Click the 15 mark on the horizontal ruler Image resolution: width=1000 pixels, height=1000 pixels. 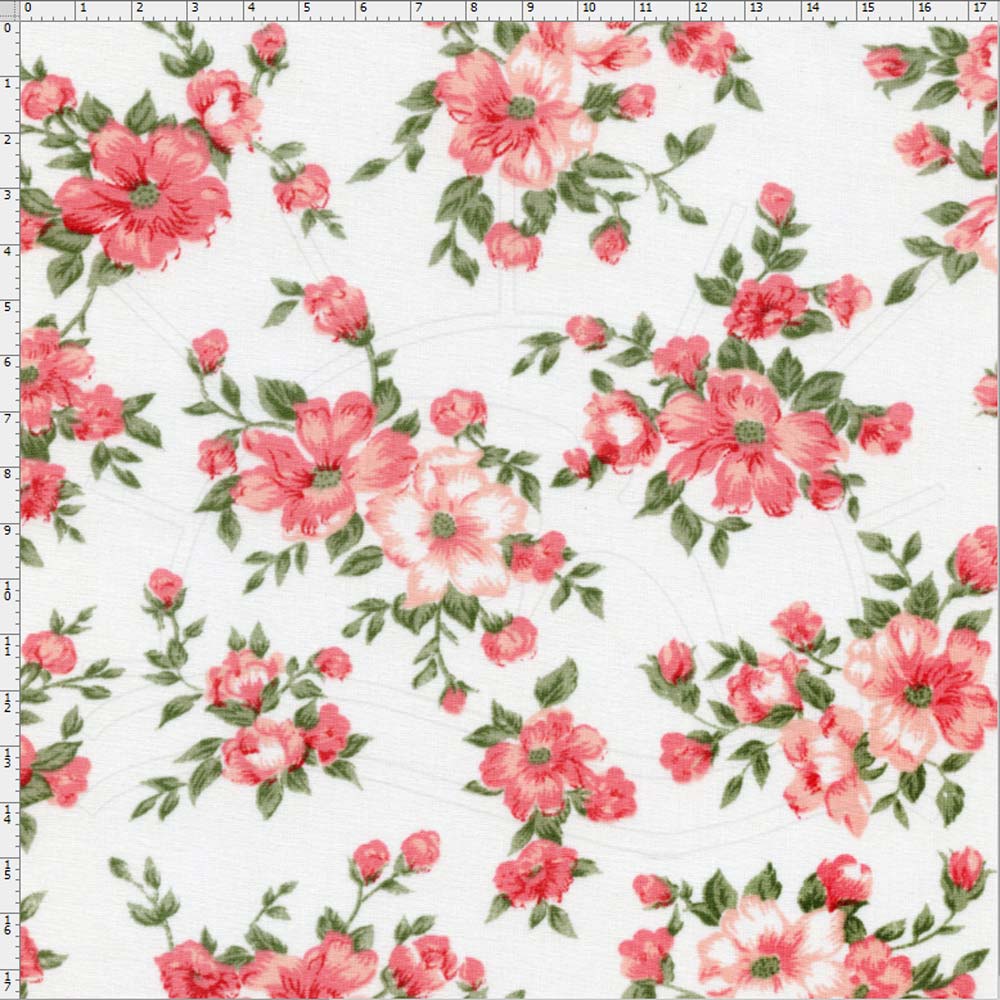coord(868,8)
